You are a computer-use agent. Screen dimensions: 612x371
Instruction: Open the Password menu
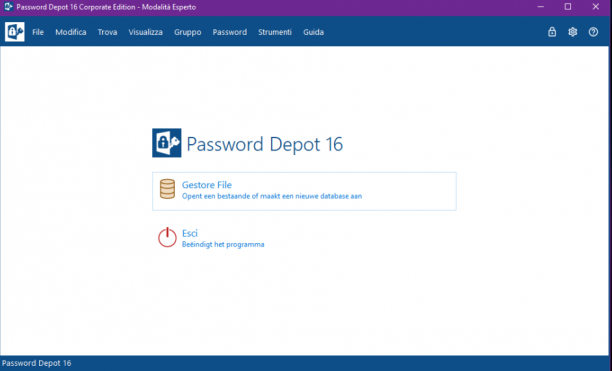coord(230,32)
